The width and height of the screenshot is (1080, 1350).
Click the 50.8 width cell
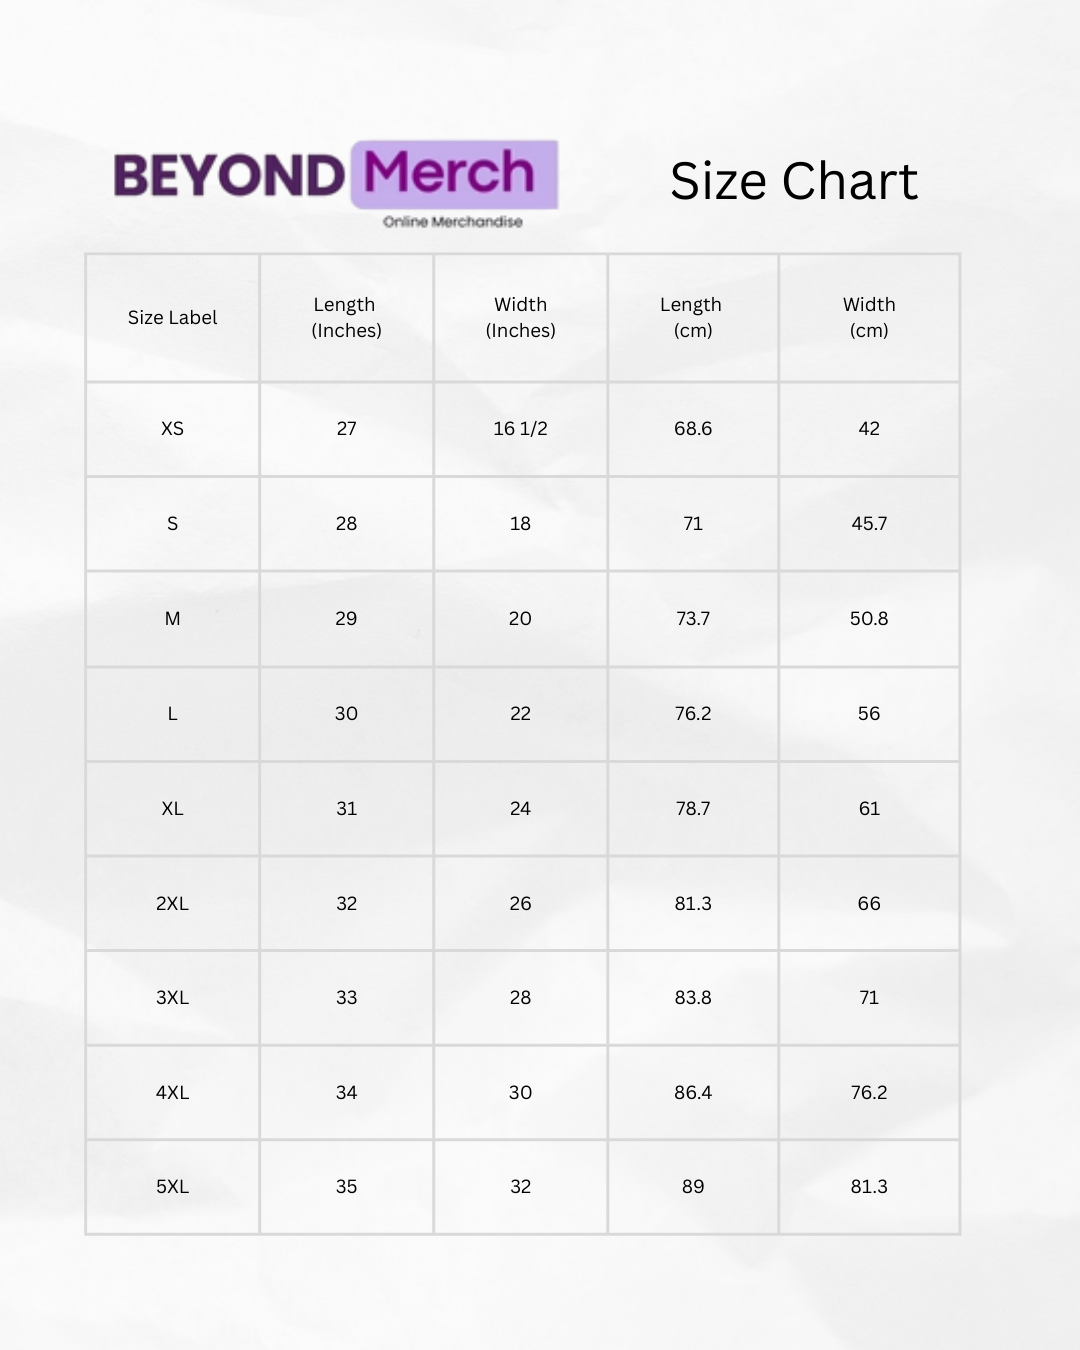click(x=869, y=619)
